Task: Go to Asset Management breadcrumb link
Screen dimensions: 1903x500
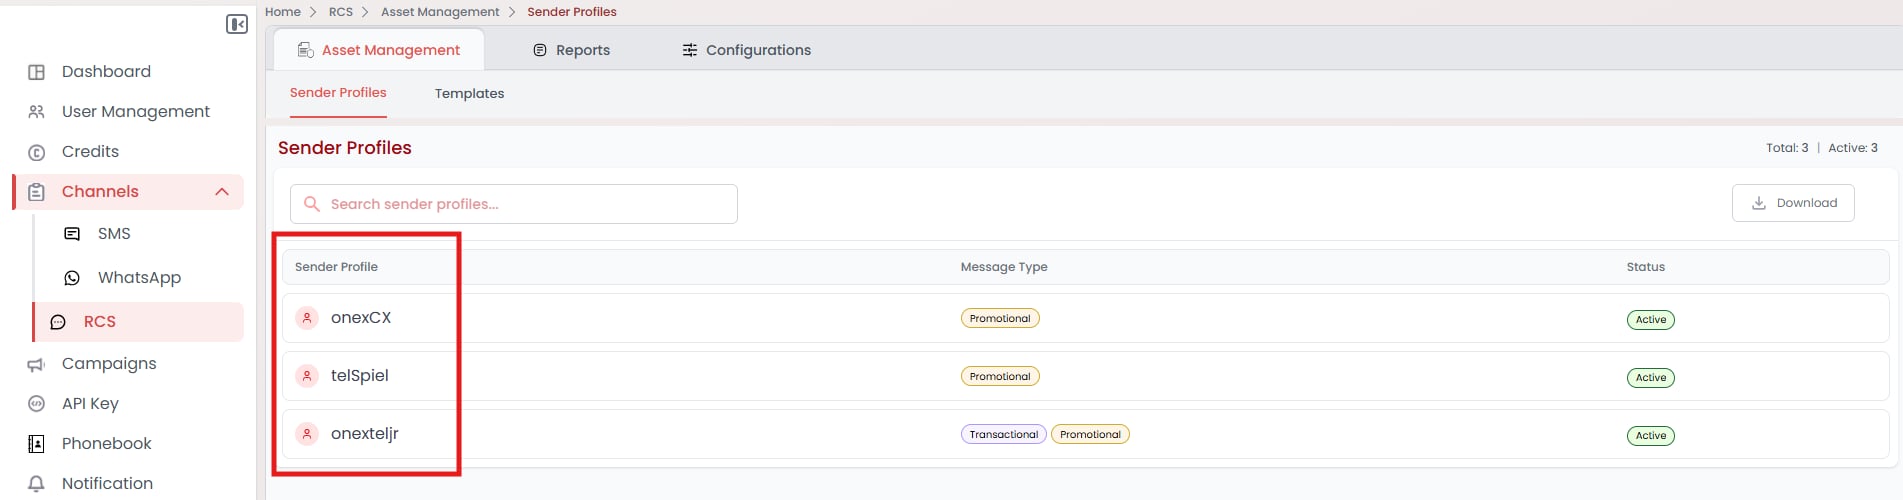Action: (x=440, y=12)
